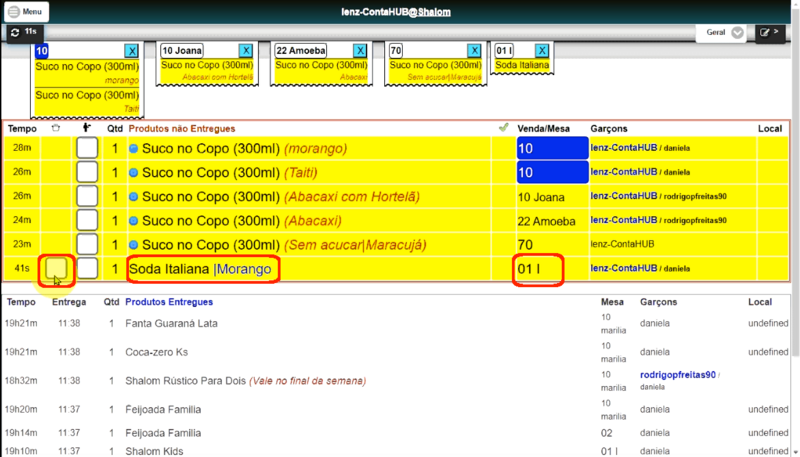Select the 10 Joana ticket label

point(182,50)
